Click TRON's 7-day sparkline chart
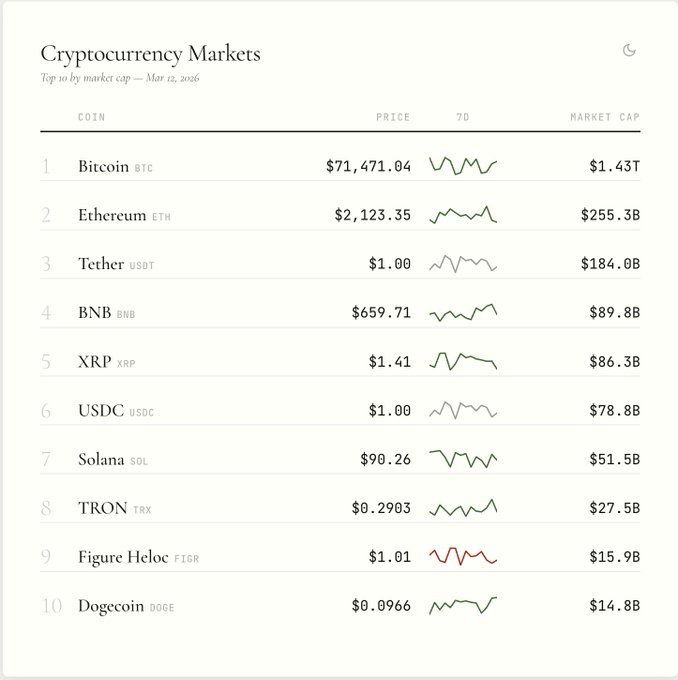The height and width of the screenshot is (680, 678). (463, 508)
